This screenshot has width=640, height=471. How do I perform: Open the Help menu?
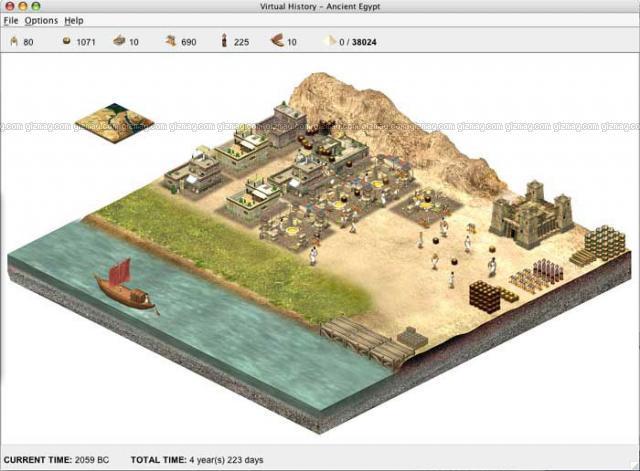[74, 20]
